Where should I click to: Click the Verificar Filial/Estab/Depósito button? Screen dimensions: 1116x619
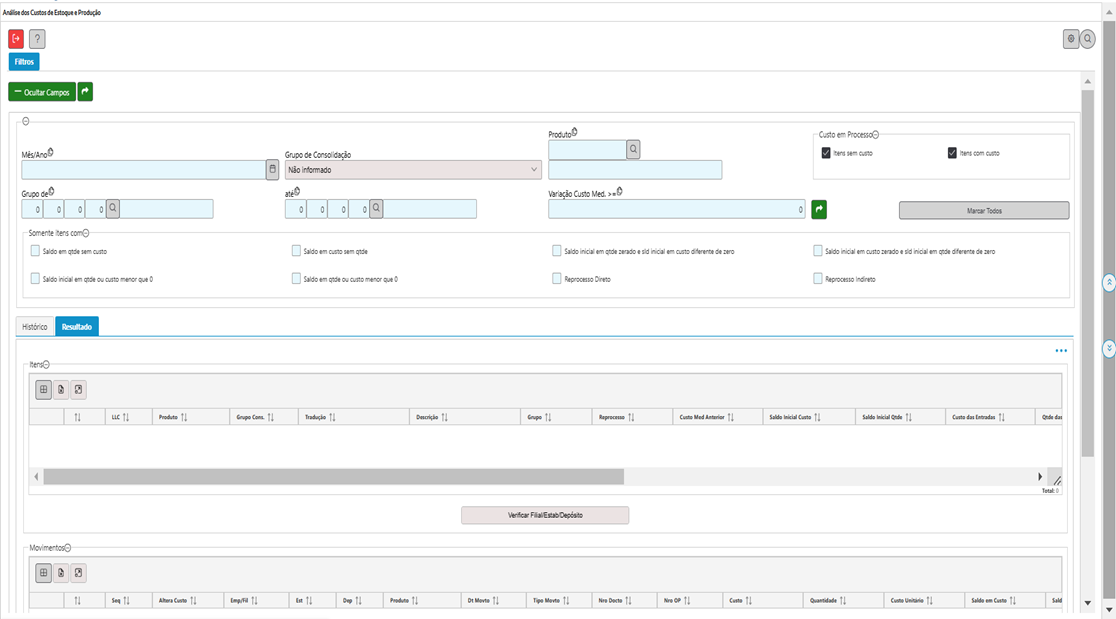[544, 515]
